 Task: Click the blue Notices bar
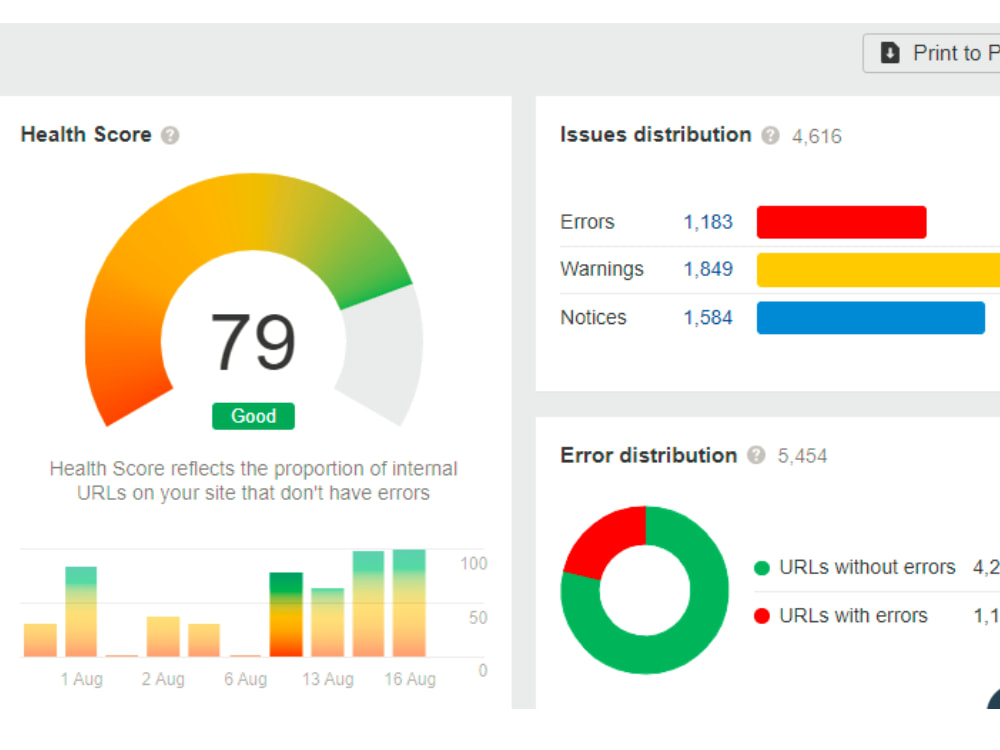tap(871, 318)
